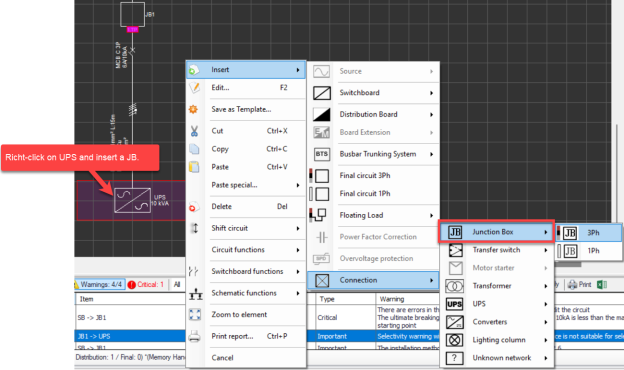Click the Transfer switch icon
Image resolution: width=624 pixels, height=370 pixels.
[x=455, y=250]
